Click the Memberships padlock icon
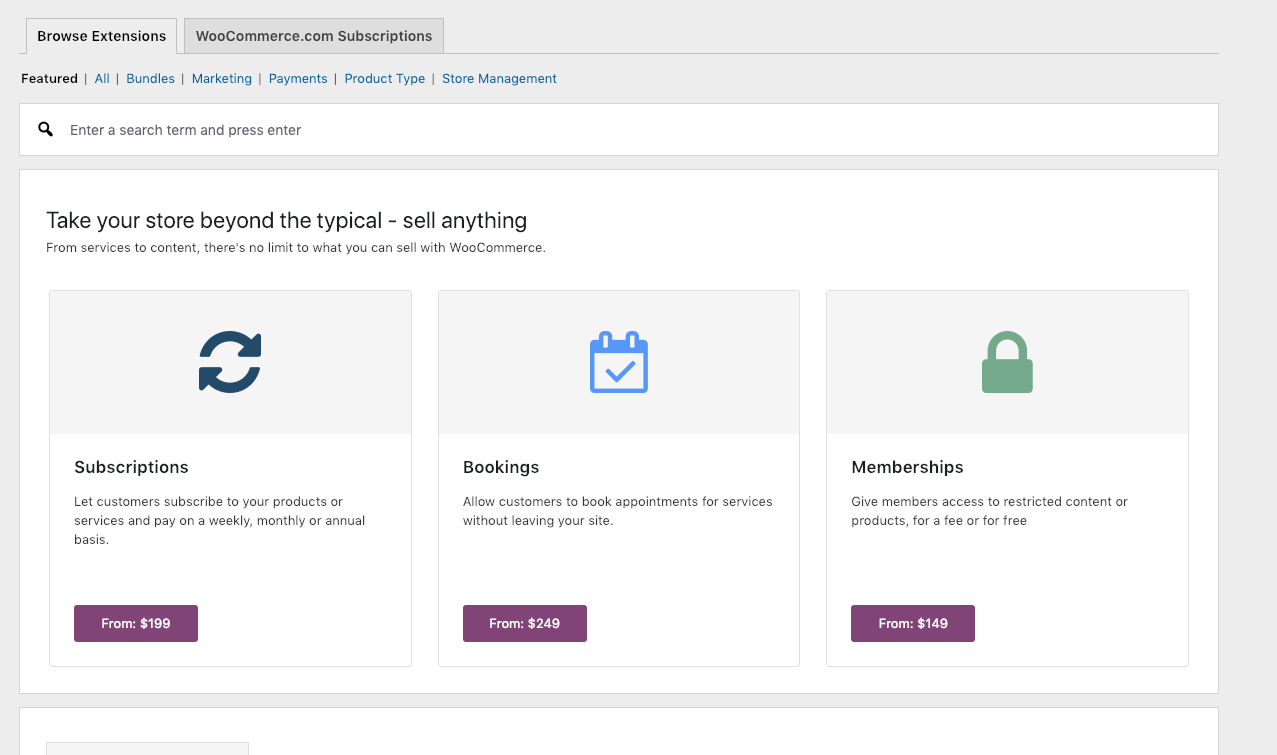Screen dimensions: 1277x755 tap(1007, 362)
